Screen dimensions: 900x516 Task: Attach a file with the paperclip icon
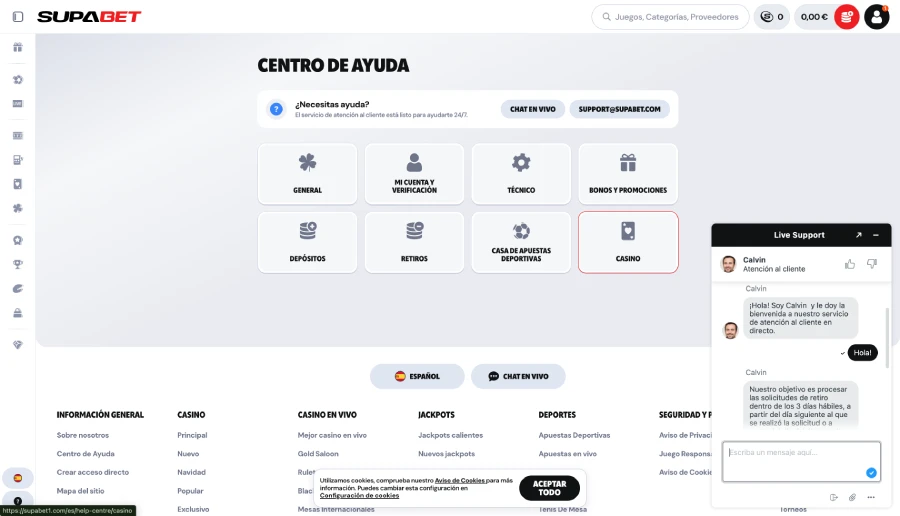852,497
